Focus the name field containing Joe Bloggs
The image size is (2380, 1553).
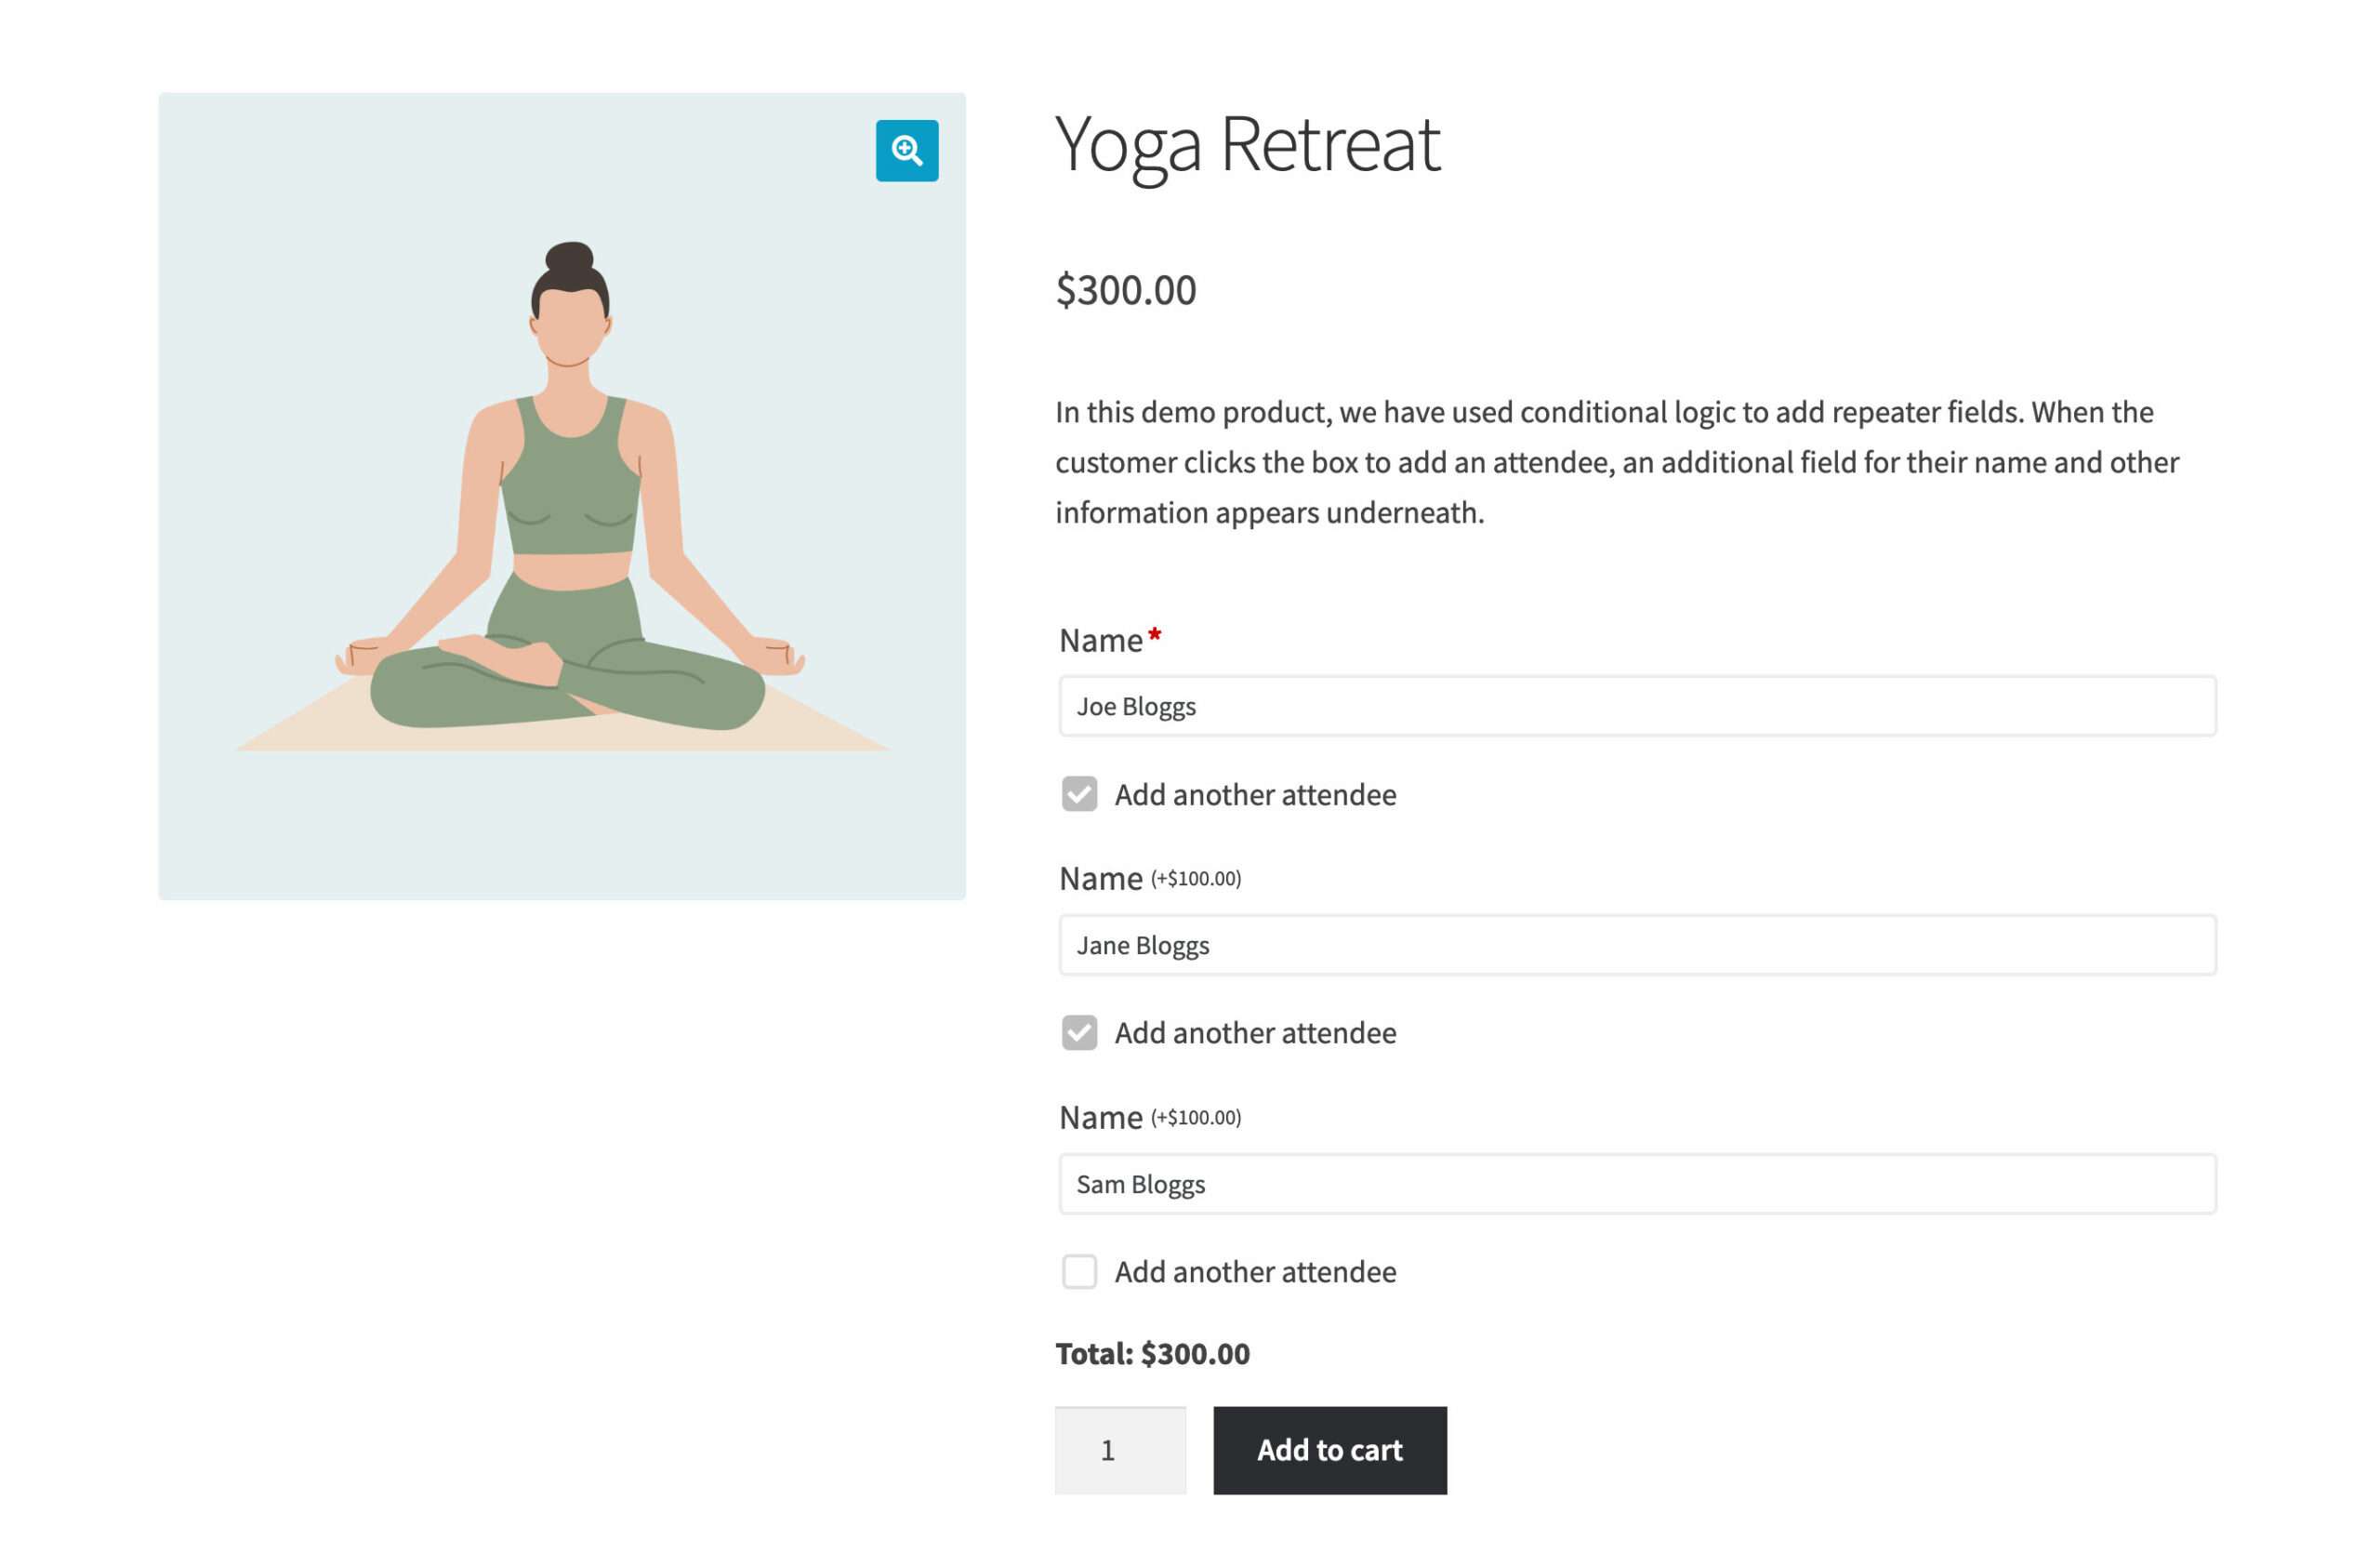1636,706
